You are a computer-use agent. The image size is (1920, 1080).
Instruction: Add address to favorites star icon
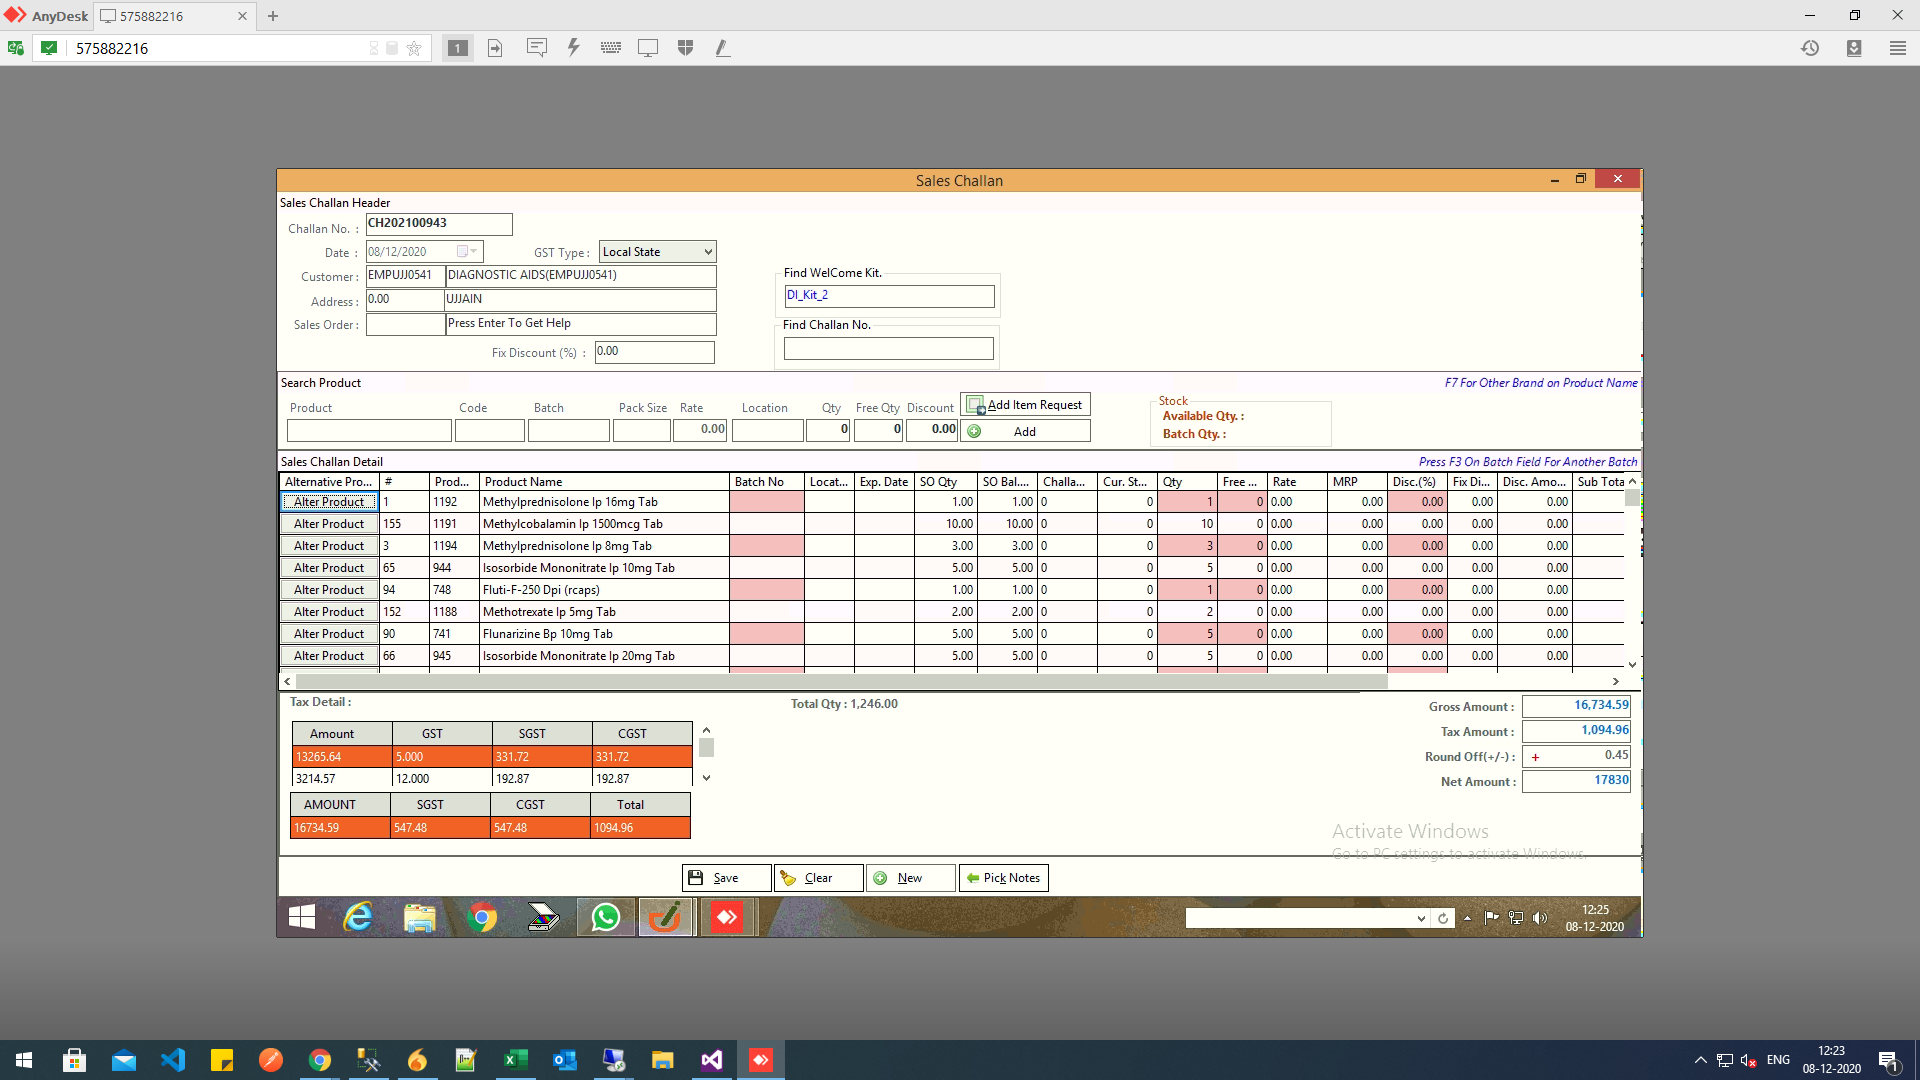coord(414,48)
